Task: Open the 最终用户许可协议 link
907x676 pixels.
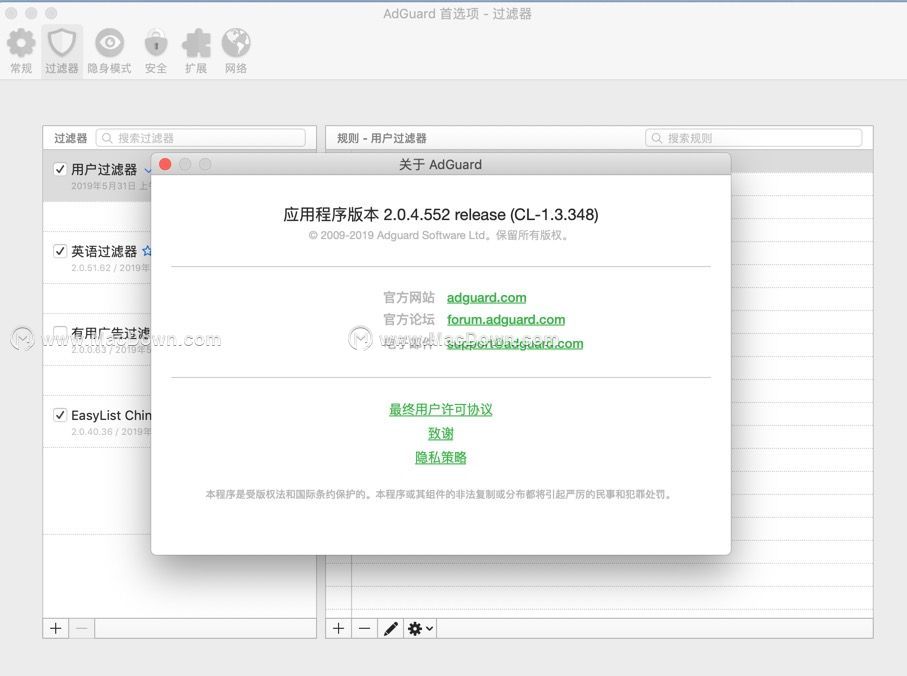Action: tap(441, 409)
